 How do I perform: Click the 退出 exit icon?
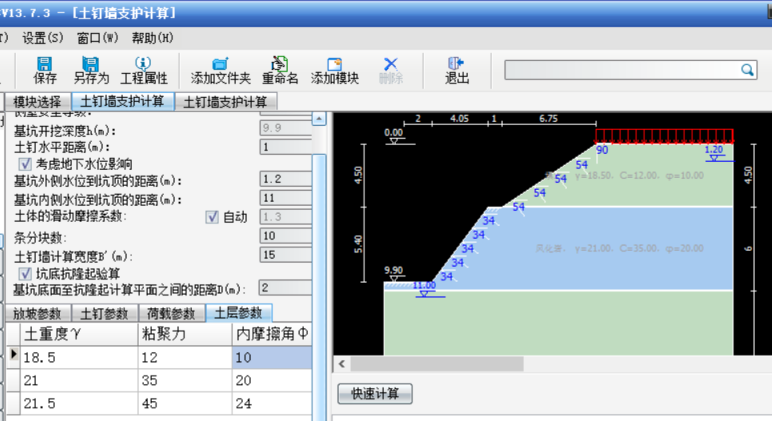click(x=457, y=64)
